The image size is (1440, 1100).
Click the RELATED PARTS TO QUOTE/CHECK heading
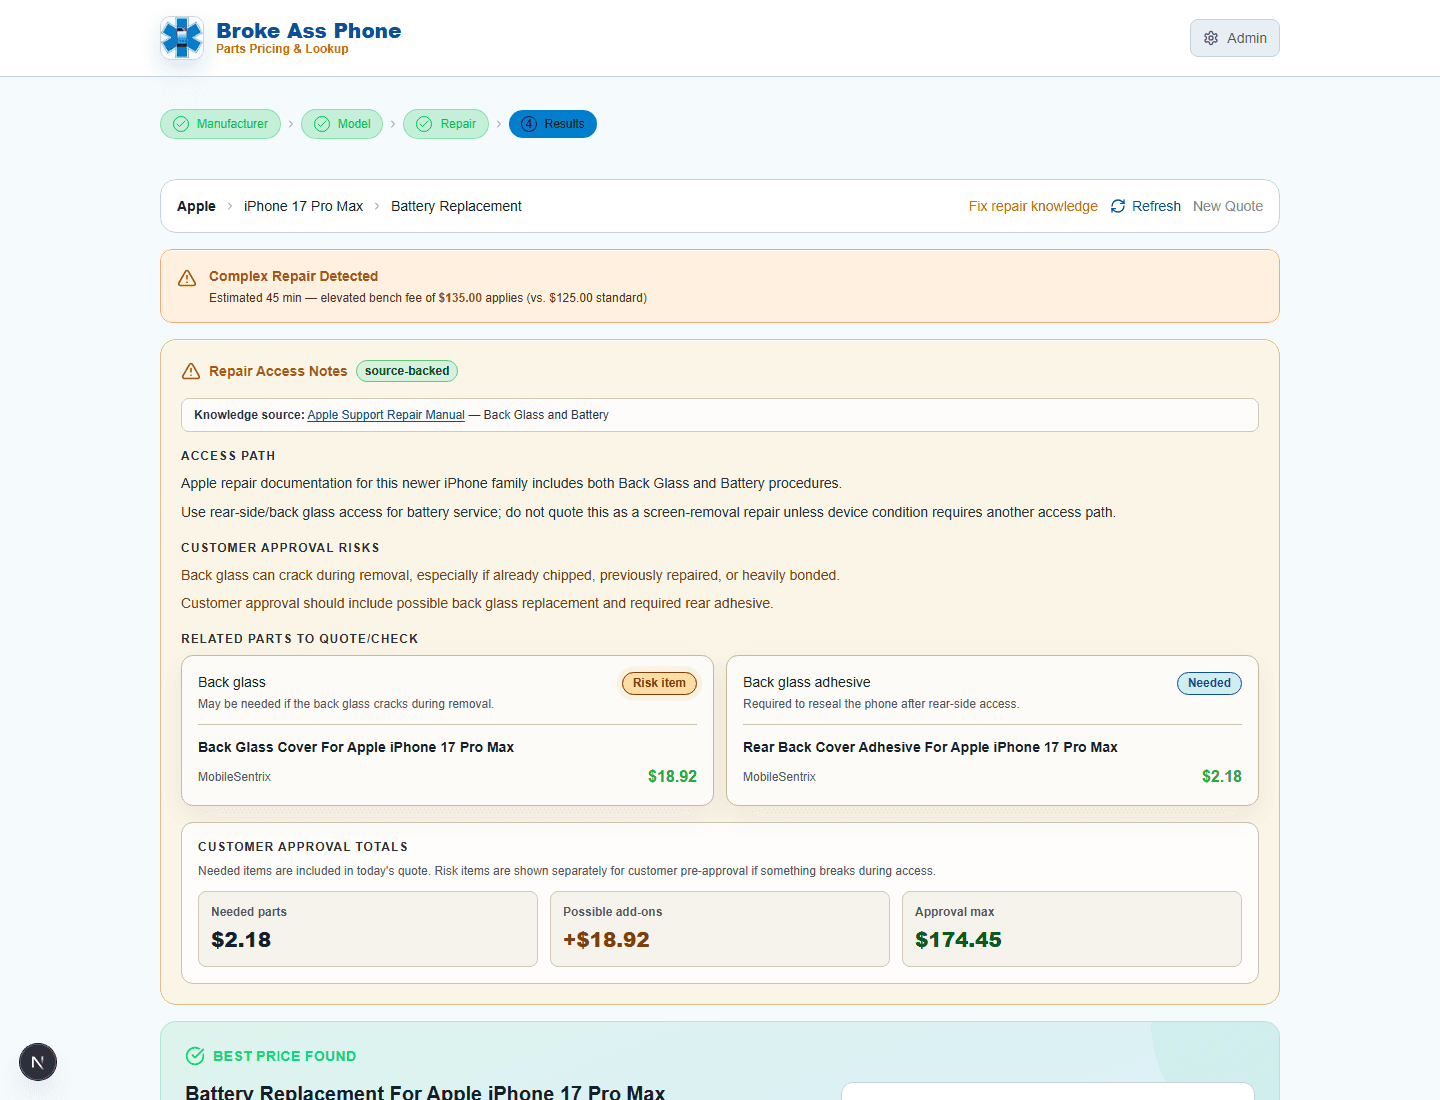click(x=300, y=639)
